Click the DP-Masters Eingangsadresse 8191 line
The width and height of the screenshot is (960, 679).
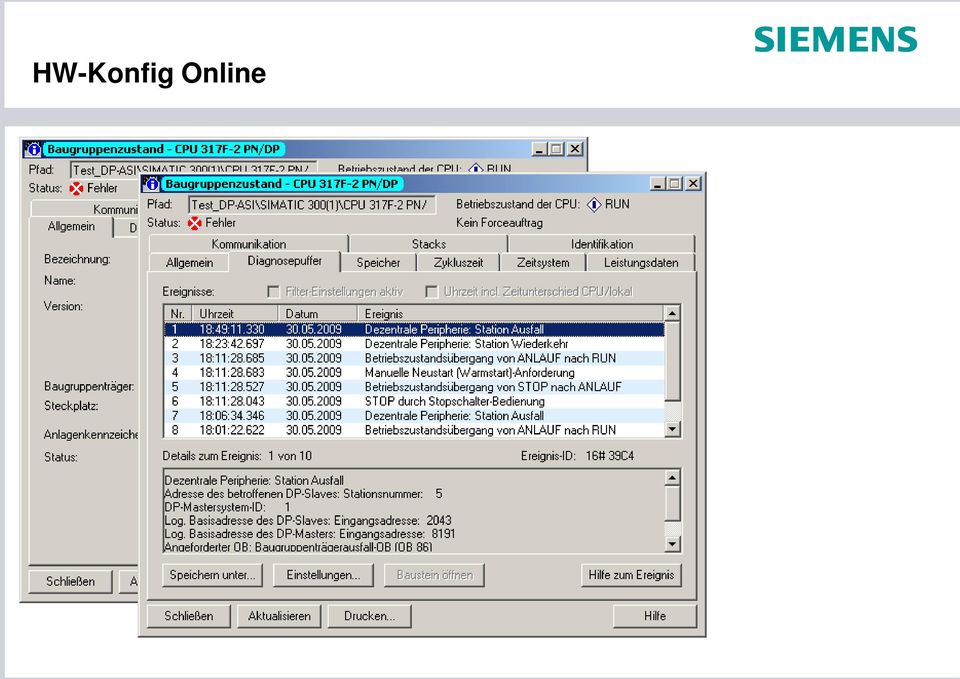[x=310, y=535]
